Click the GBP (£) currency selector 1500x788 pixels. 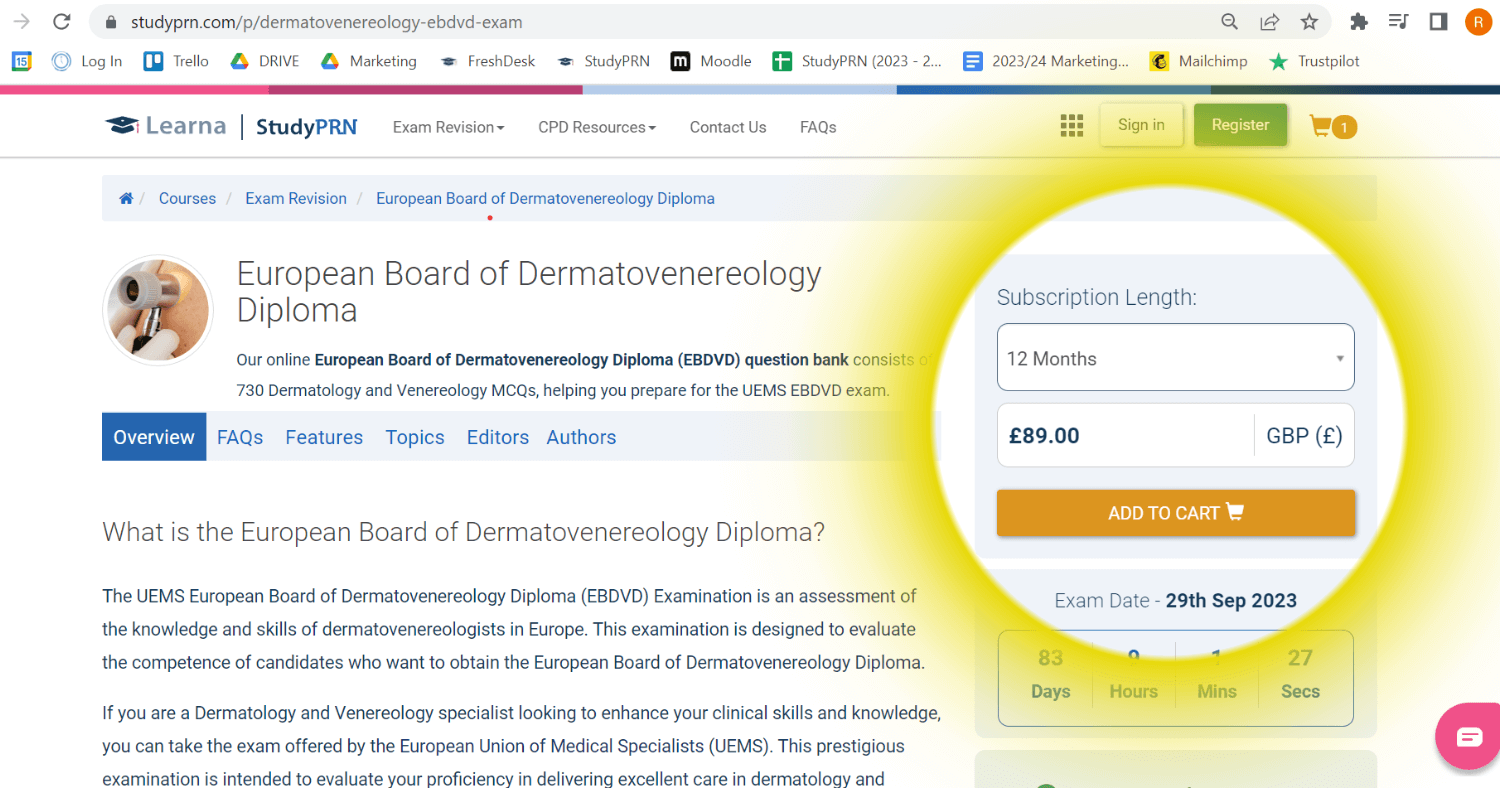pos(1304,435)
